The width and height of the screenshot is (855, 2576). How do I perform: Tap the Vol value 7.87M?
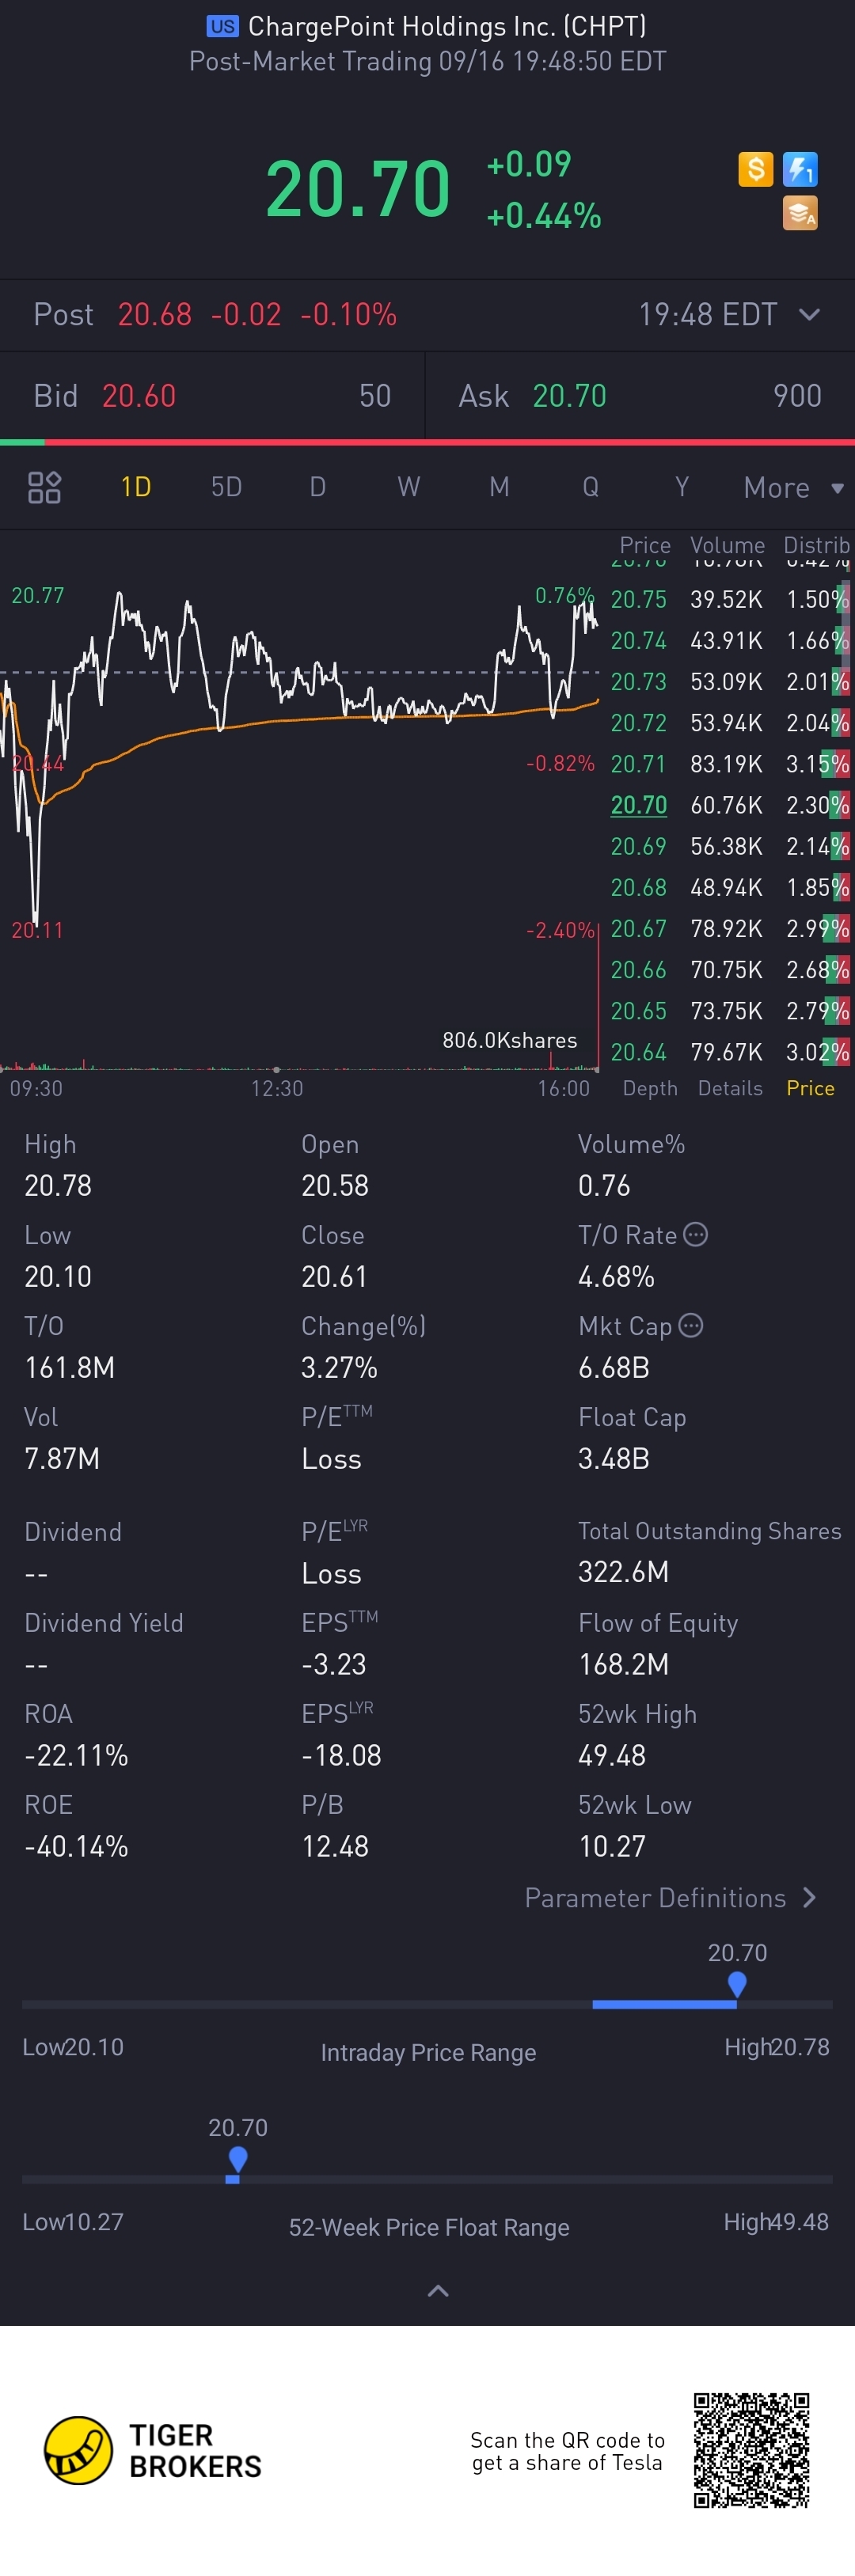[62, 1459]
